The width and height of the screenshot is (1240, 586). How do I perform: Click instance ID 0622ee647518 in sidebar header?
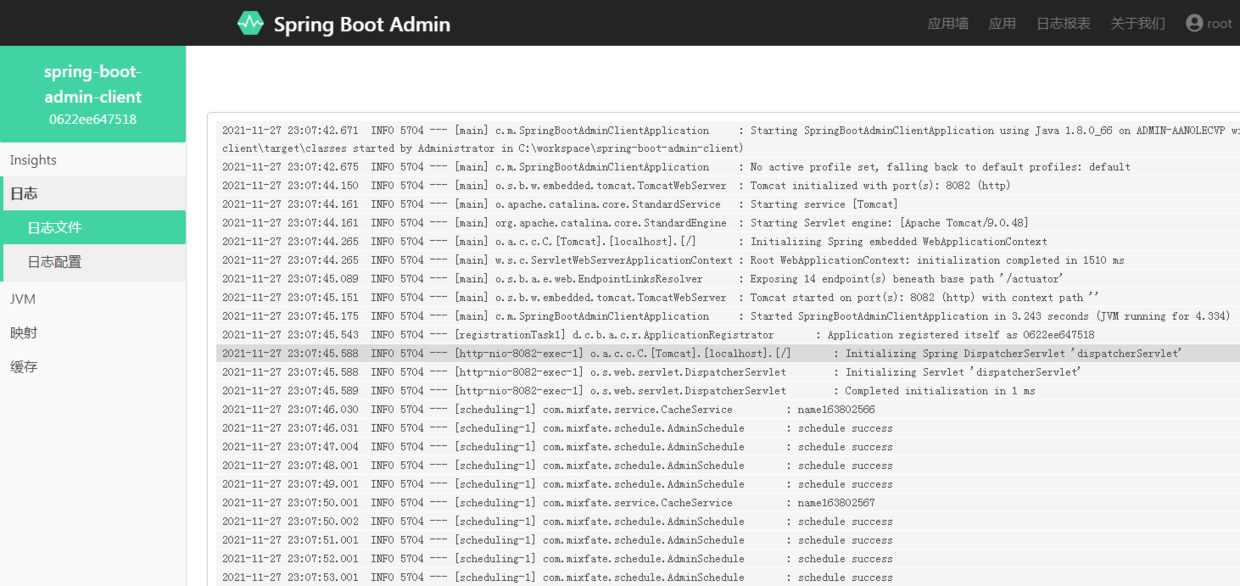pos(93,119)
